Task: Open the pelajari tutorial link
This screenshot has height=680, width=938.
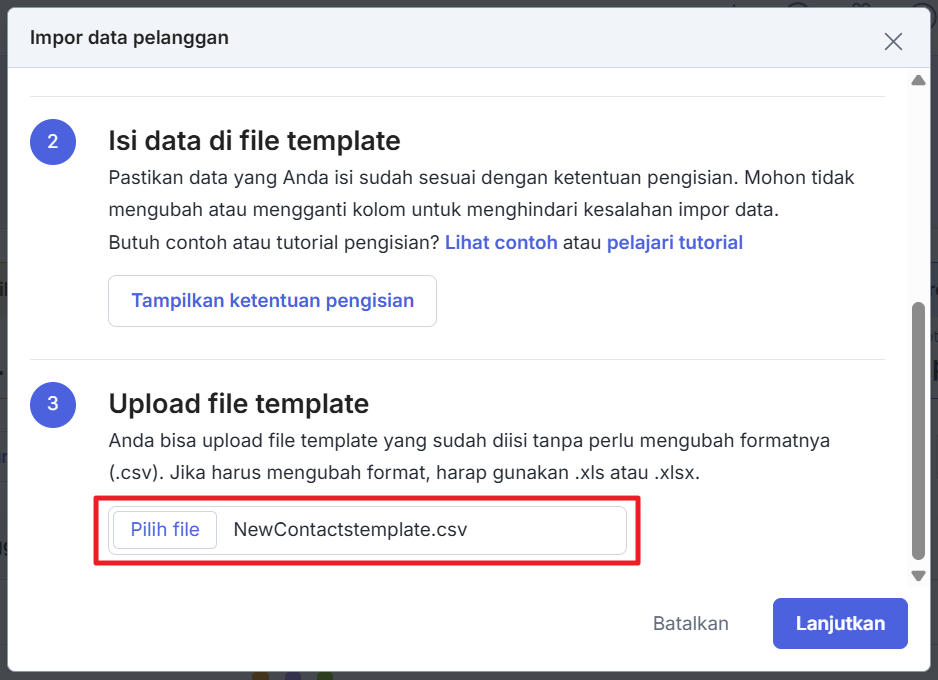Action: coord(674,242)
